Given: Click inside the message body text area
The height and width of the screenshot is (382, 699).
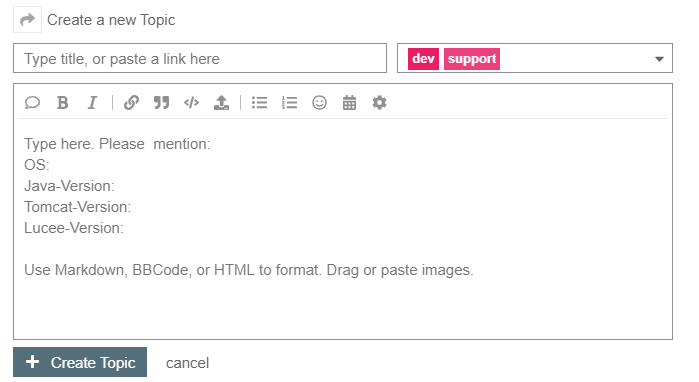Looking at the screenshot, I should [x=343, y=228].
